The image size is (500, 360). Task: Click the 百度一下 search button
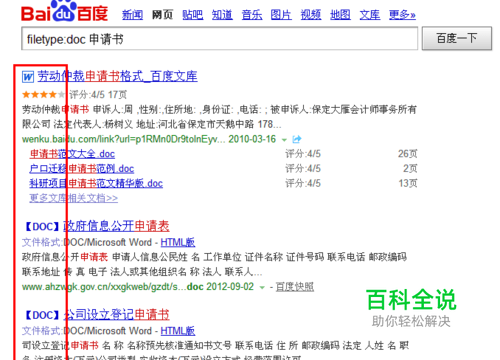[x=457, y=39]
